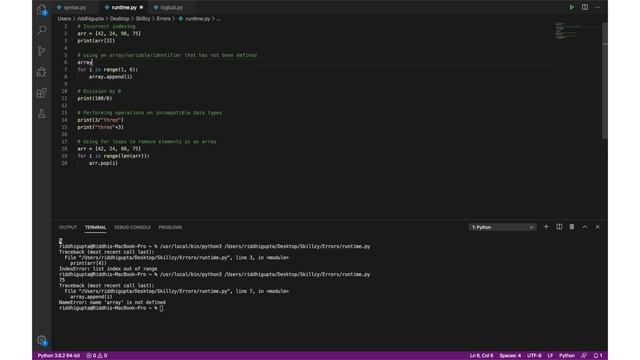Click 'Errors' in the breadcrumb path
Image resolution: width=640 pixels, height=360 pixels.
(x=163, y=19)
